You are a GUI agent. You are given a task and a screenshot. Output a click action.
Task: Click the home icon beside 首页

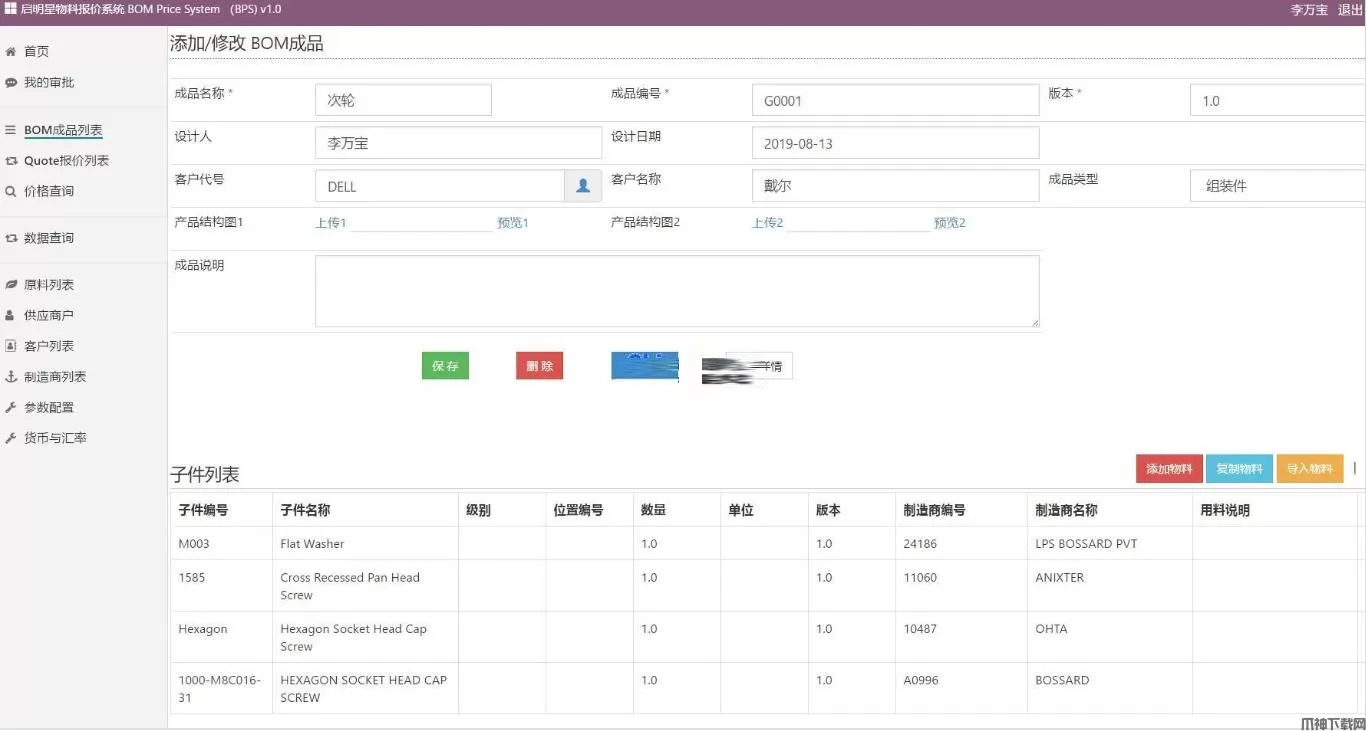coord(11,52)
